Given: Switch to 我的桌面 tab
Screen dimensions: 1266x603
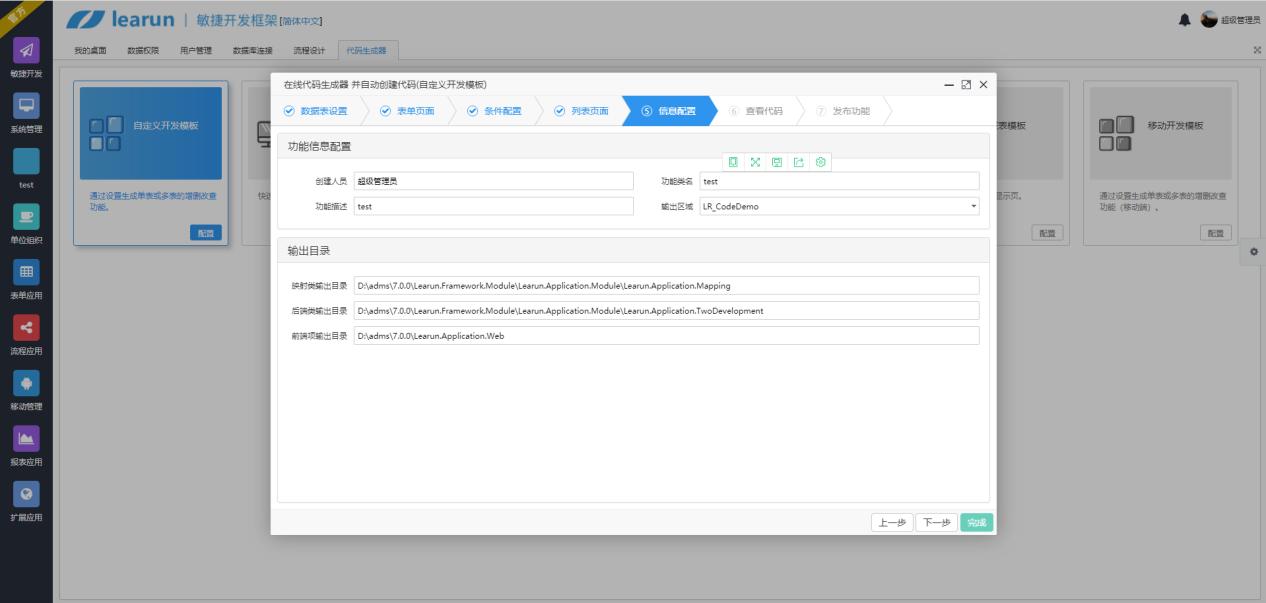Looking at the screenshot, I should point(91,50).
